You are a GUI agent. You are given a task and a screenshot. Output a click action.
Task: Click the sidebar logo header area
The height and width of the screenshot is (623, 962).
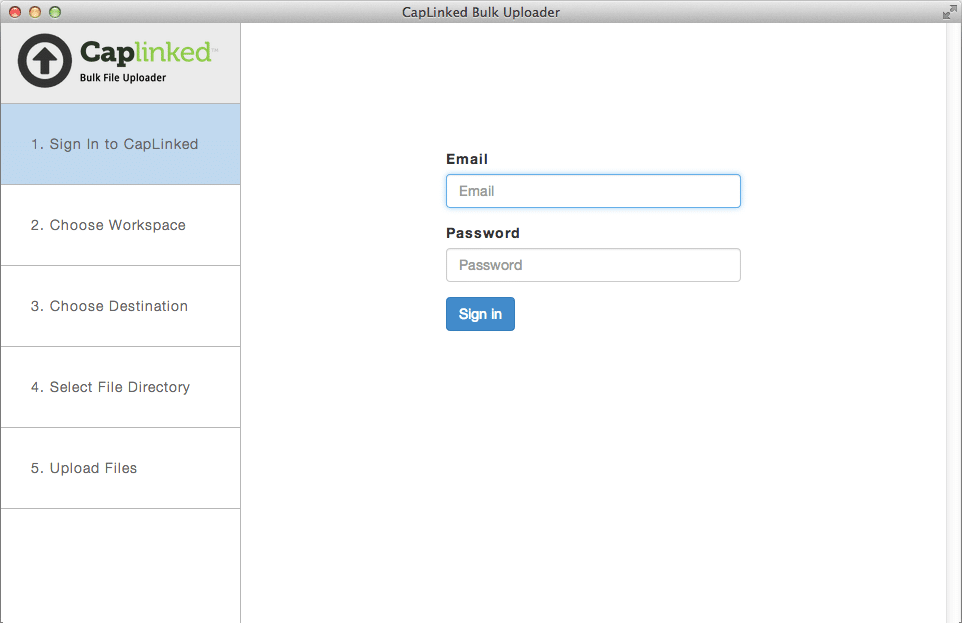(x=120, y=62)
